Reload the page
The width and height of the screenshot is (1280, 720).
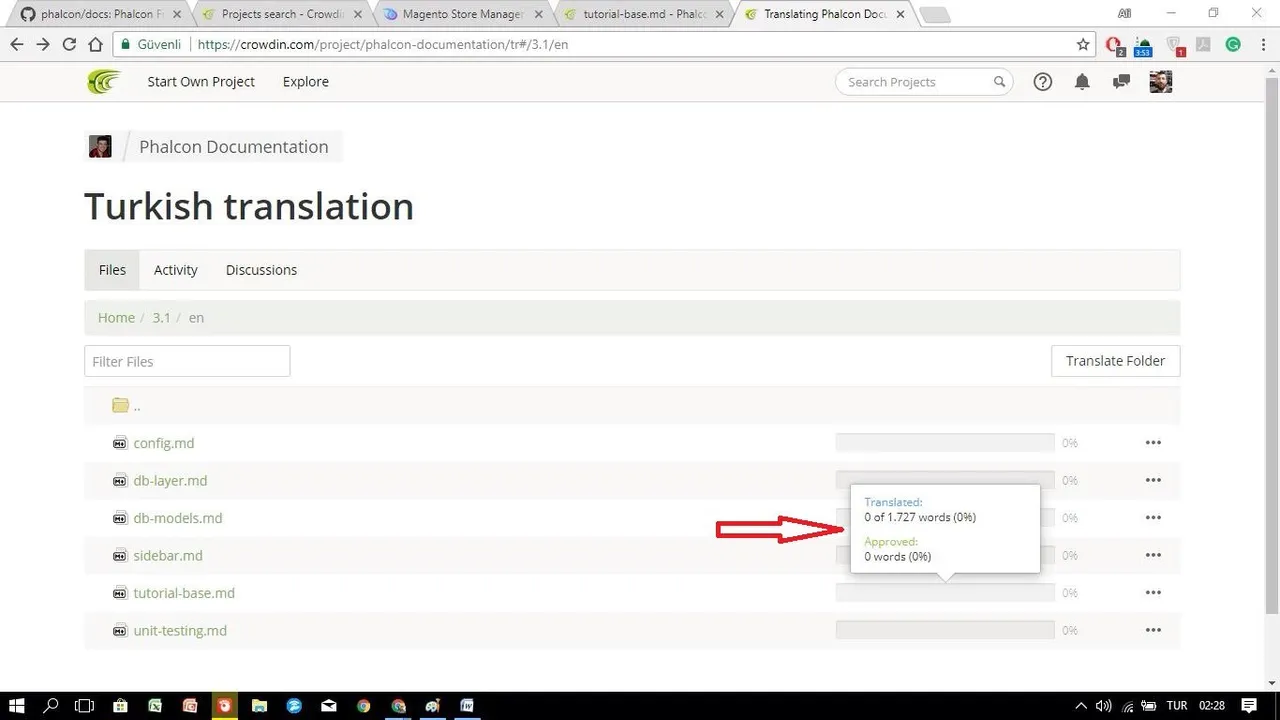click(x=69, y=44)
